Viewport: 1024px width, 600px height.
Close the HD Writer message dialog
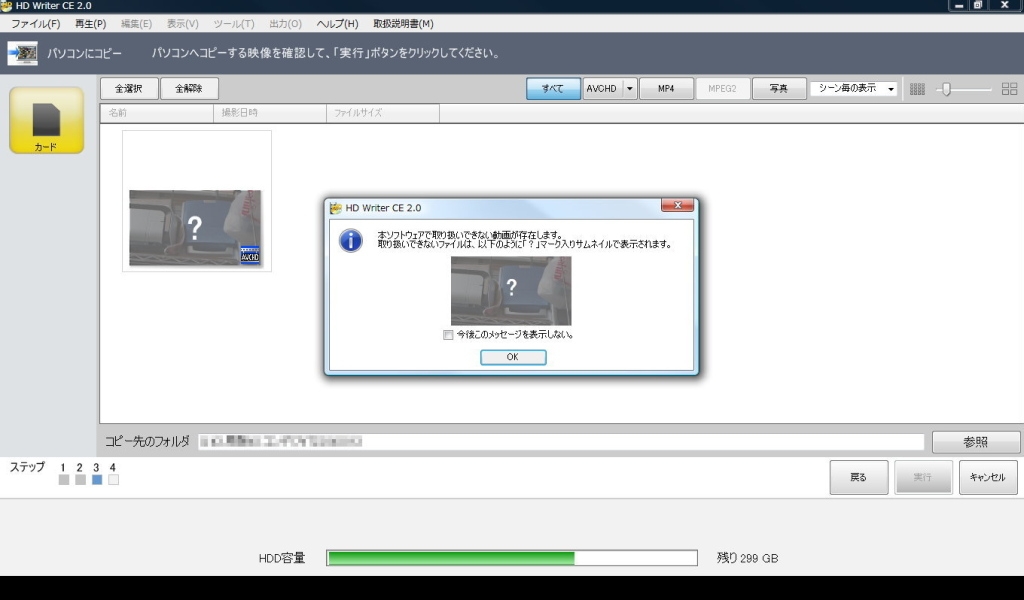pos(677,205)
